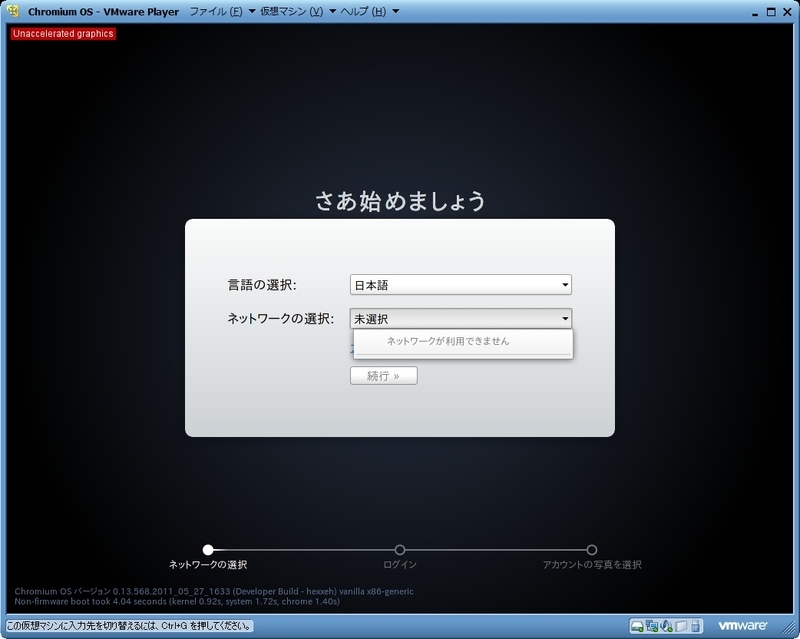Open the hard disk device status icon
Image resolution: width=800 pixels, height=639 pixels.
point(637,626)
